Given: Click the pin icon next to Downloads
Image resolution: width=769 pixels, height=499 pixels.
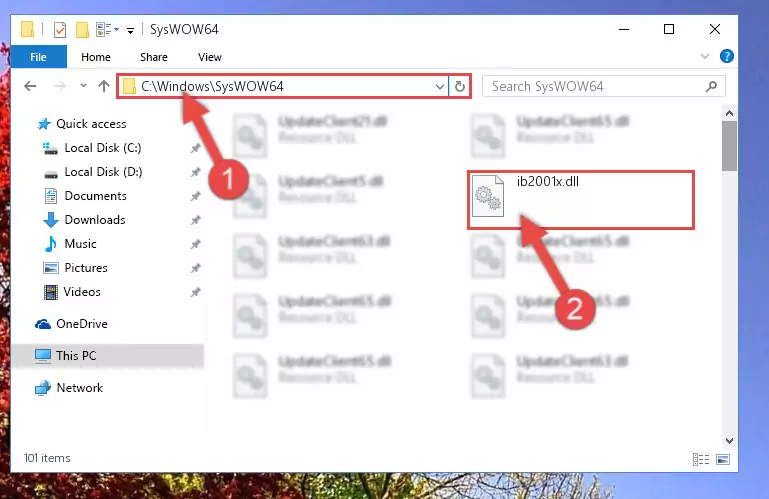Looking at the screenshot, I should coord(195,220).
